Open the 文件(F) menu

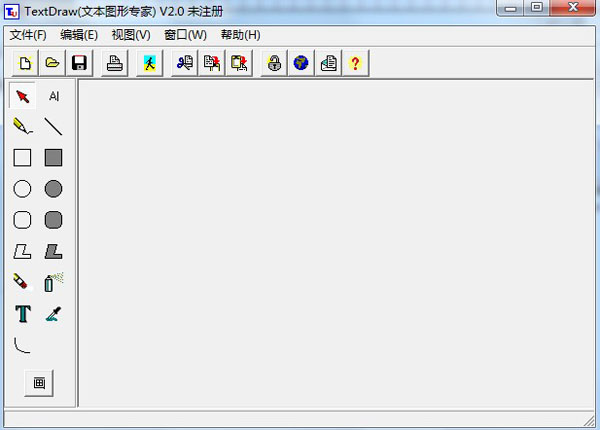point(28,35)
